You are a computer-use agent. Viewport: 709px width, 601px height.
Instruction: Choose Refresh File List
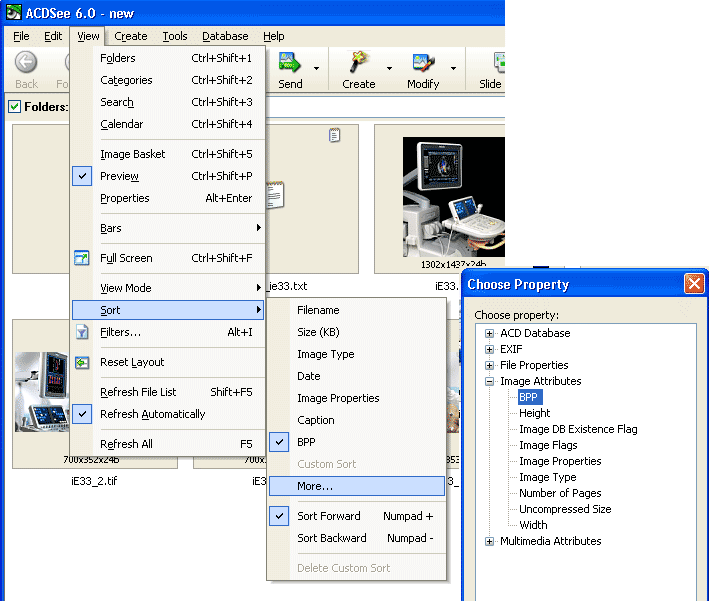(x=168, y=392)
